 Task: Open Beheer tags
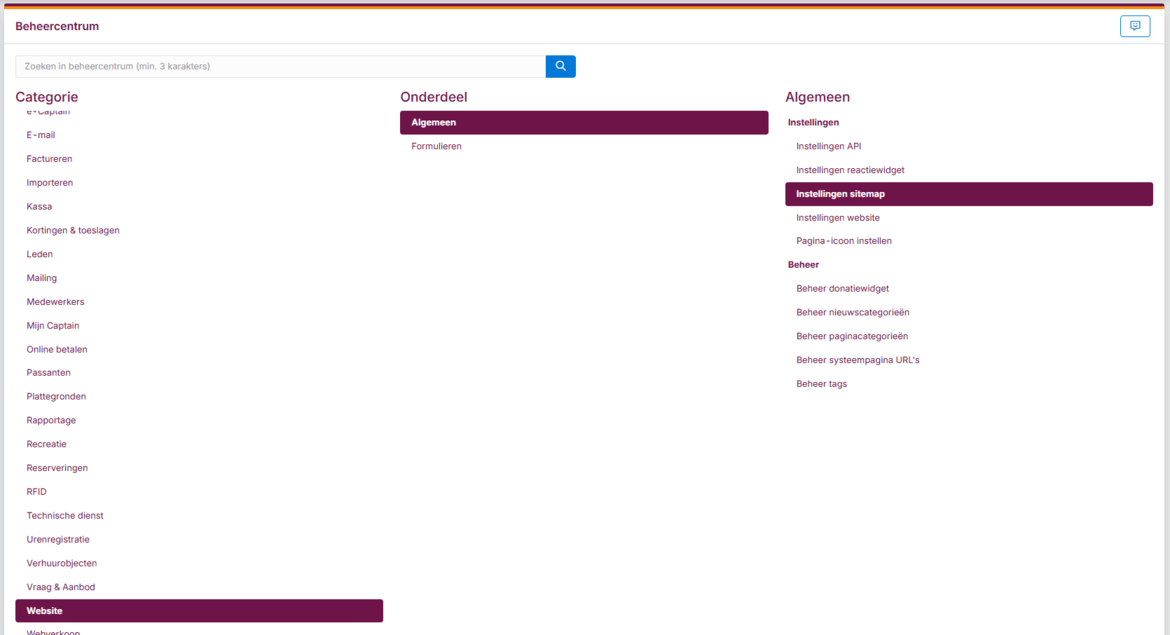point(821,383)
